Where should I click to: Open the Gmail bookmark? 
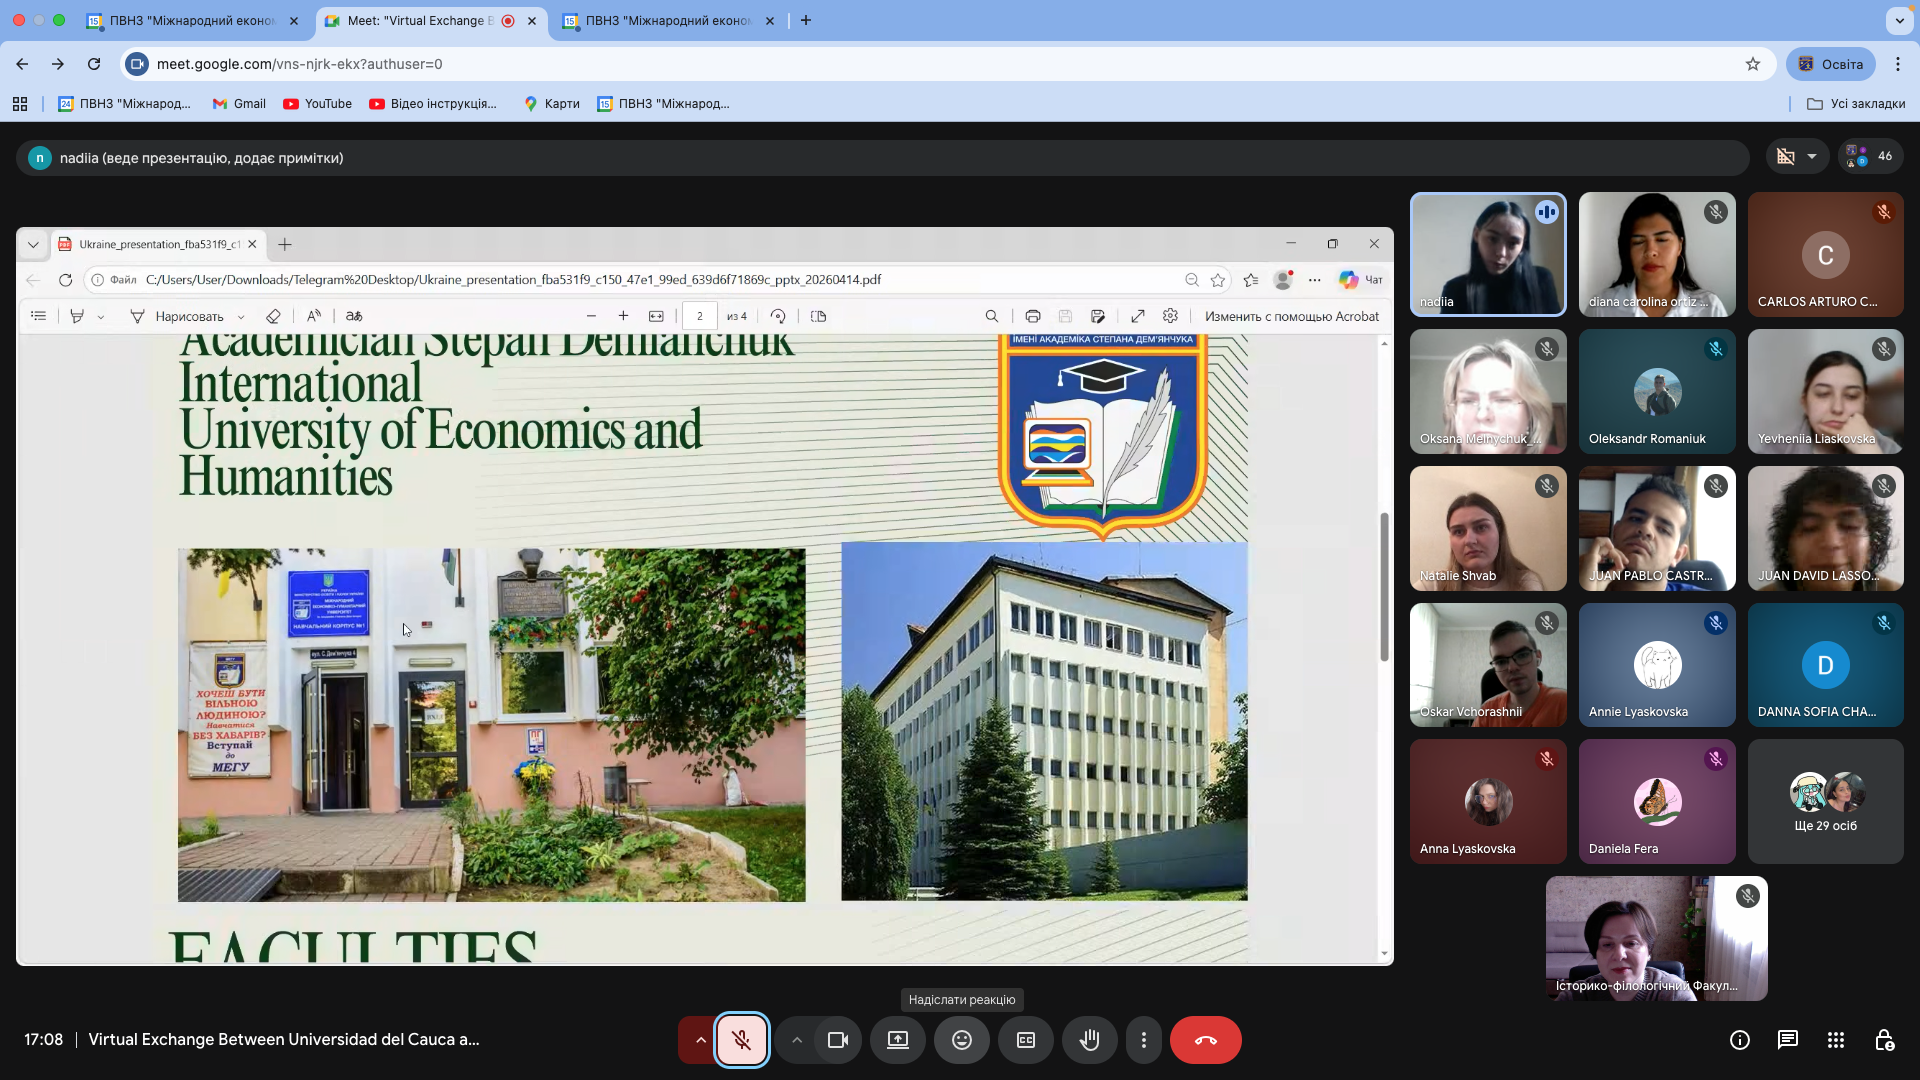tap(239, 104)
